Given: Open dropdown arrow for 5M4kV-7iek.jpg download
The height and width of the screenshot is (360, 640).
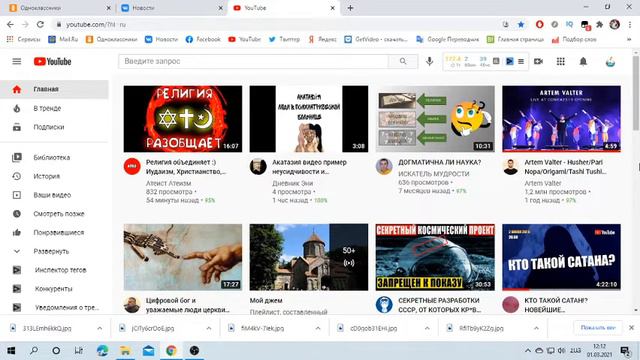Looking at the screenshot, I should 318,328.
